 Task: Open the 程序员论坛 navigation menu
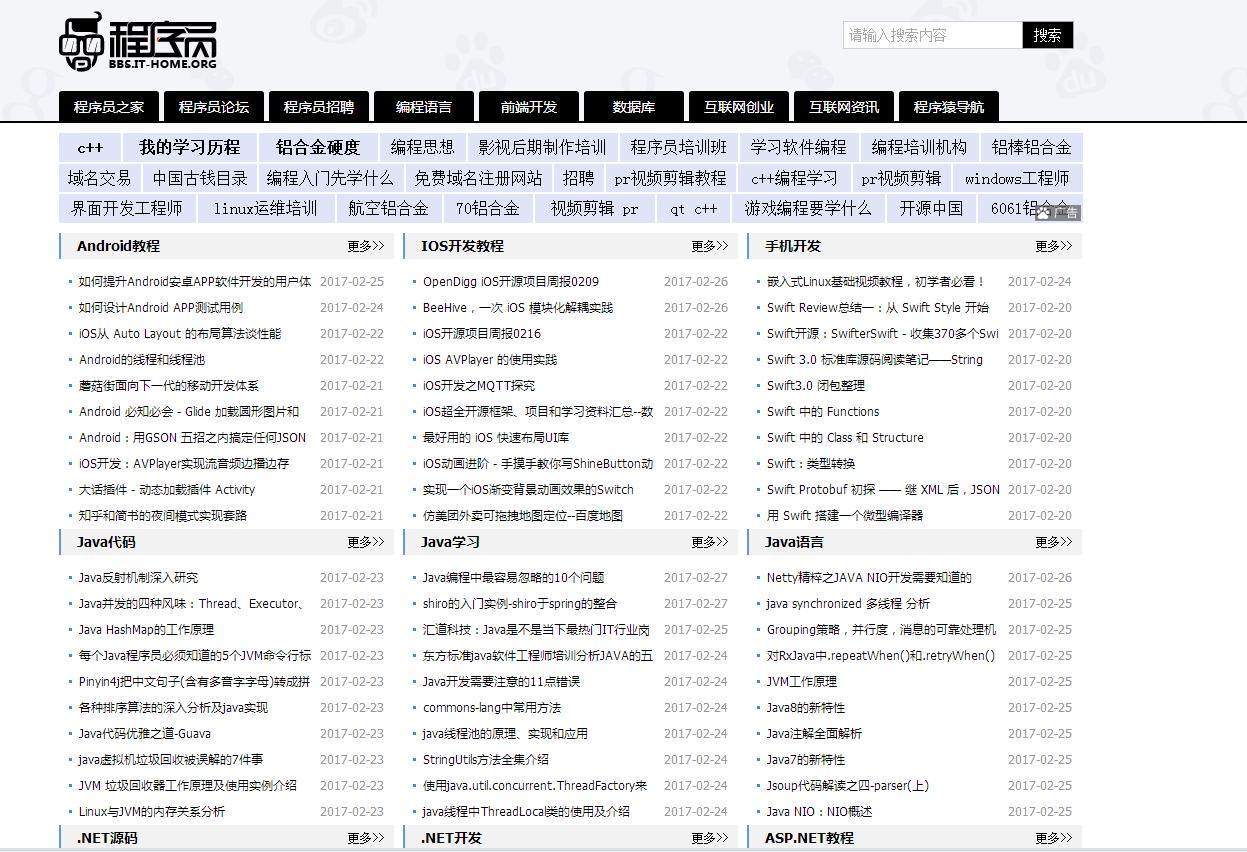[213, 107]
